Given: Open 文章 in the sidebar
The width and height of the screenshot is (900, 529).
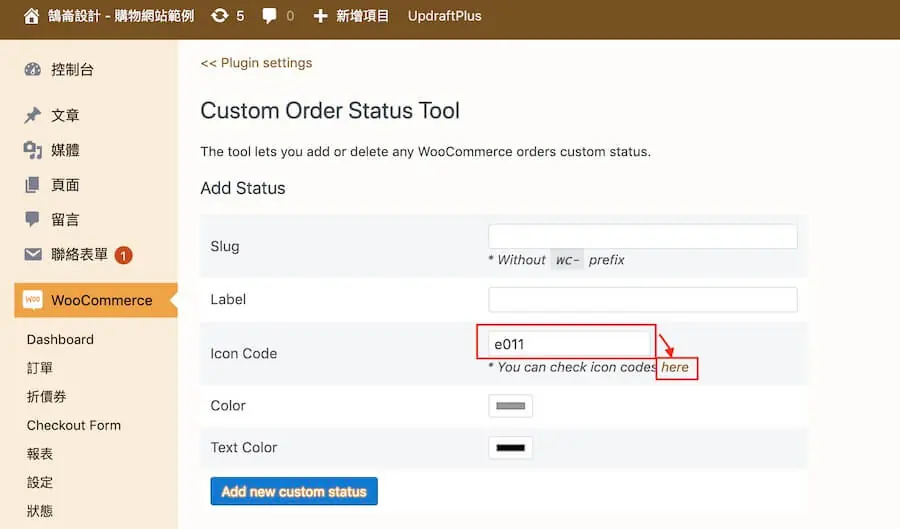Looking at the screenshot, I should 65,115.
